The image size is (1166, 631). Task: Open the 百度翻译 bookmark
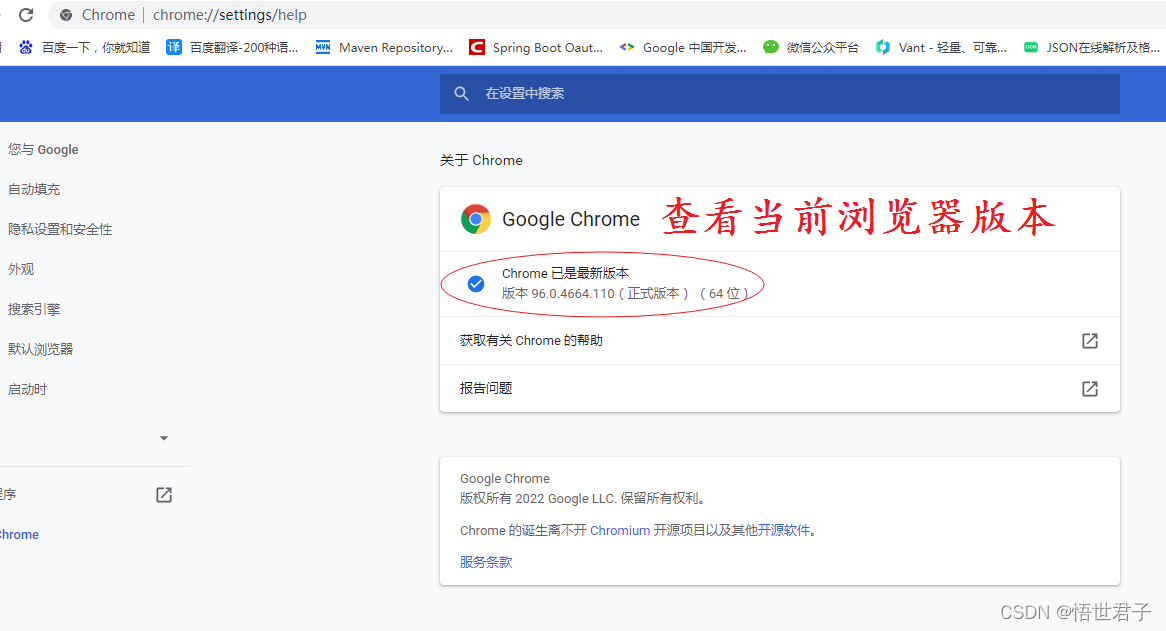[x=232, y=48]
